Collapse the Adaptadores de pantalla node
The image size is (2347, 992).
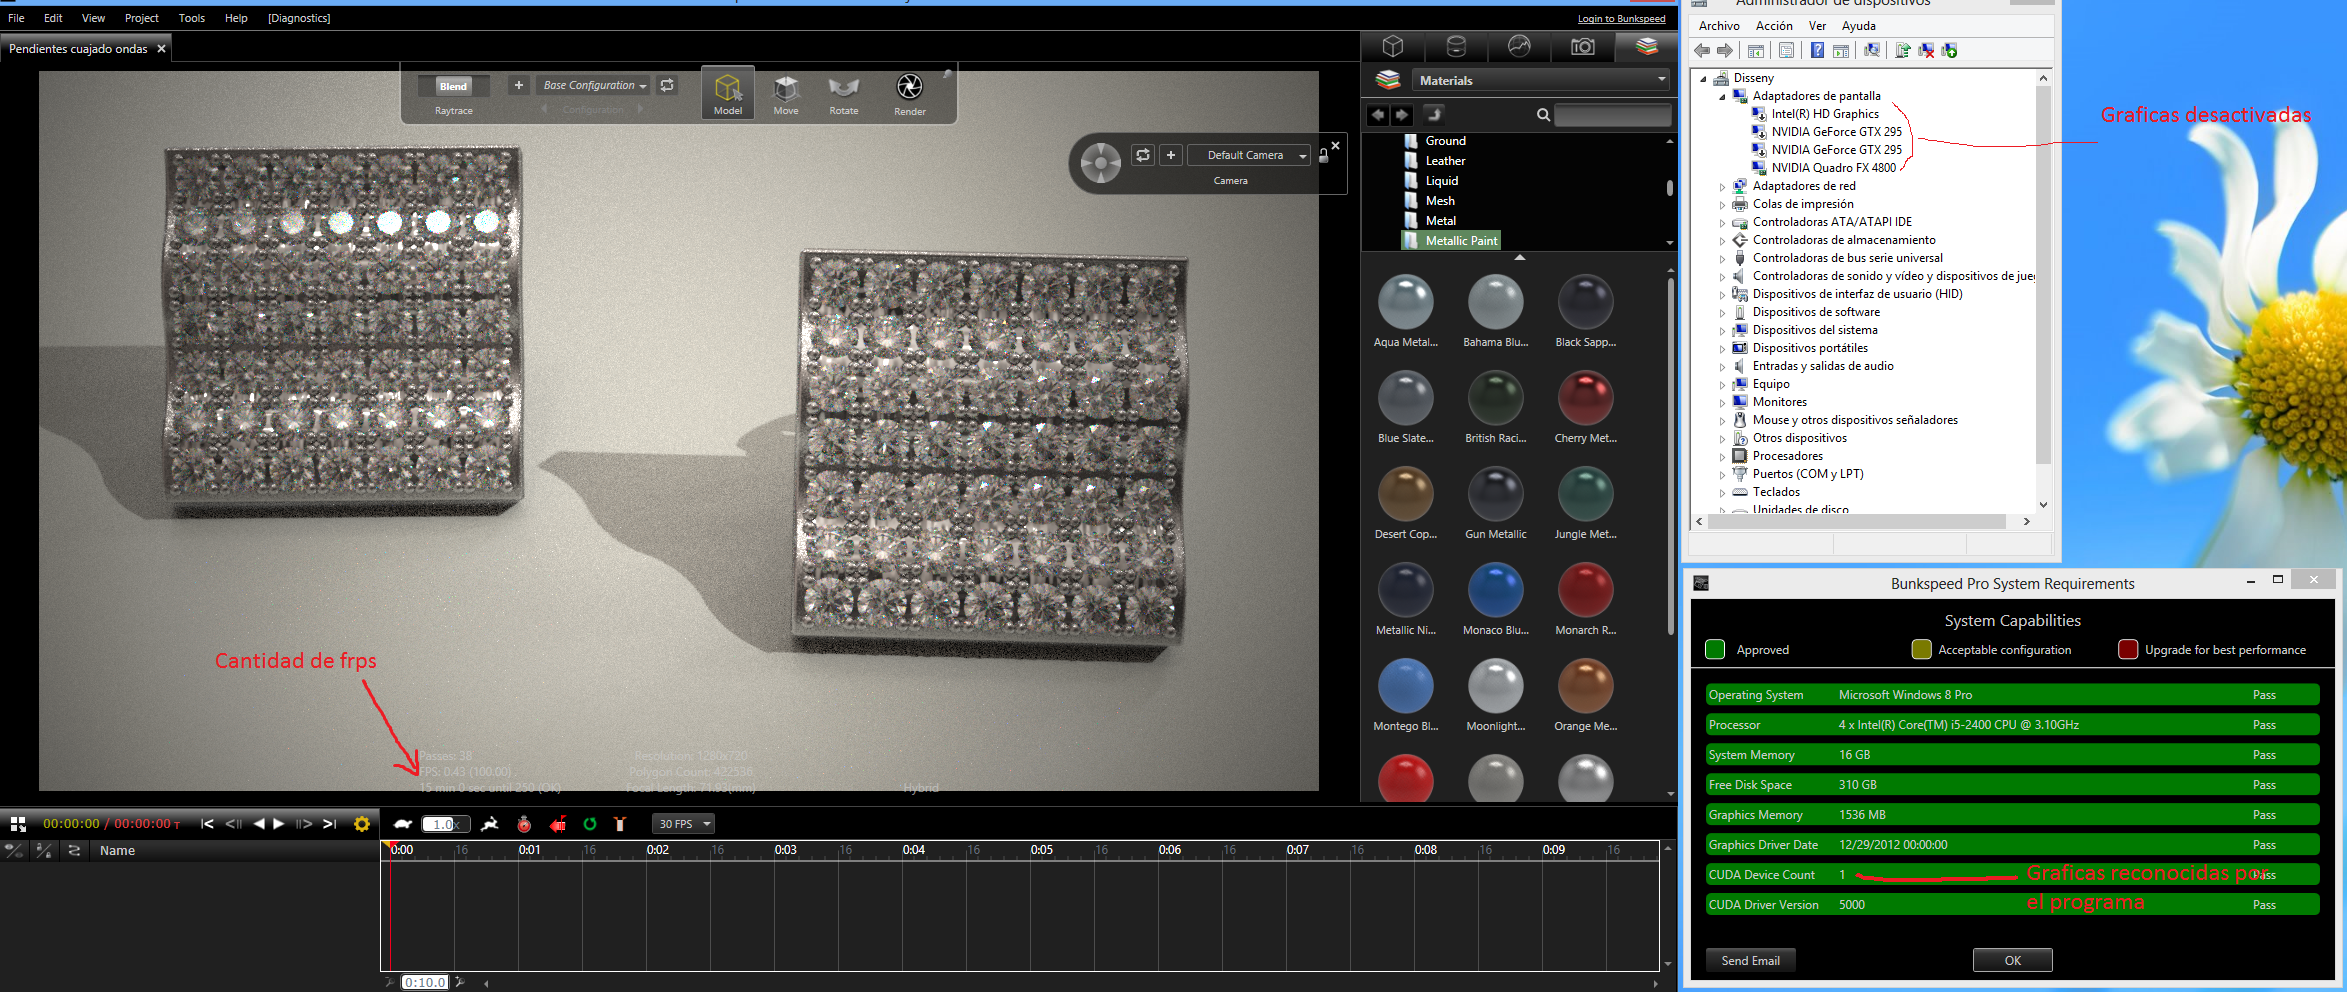tap(1722, 97)
